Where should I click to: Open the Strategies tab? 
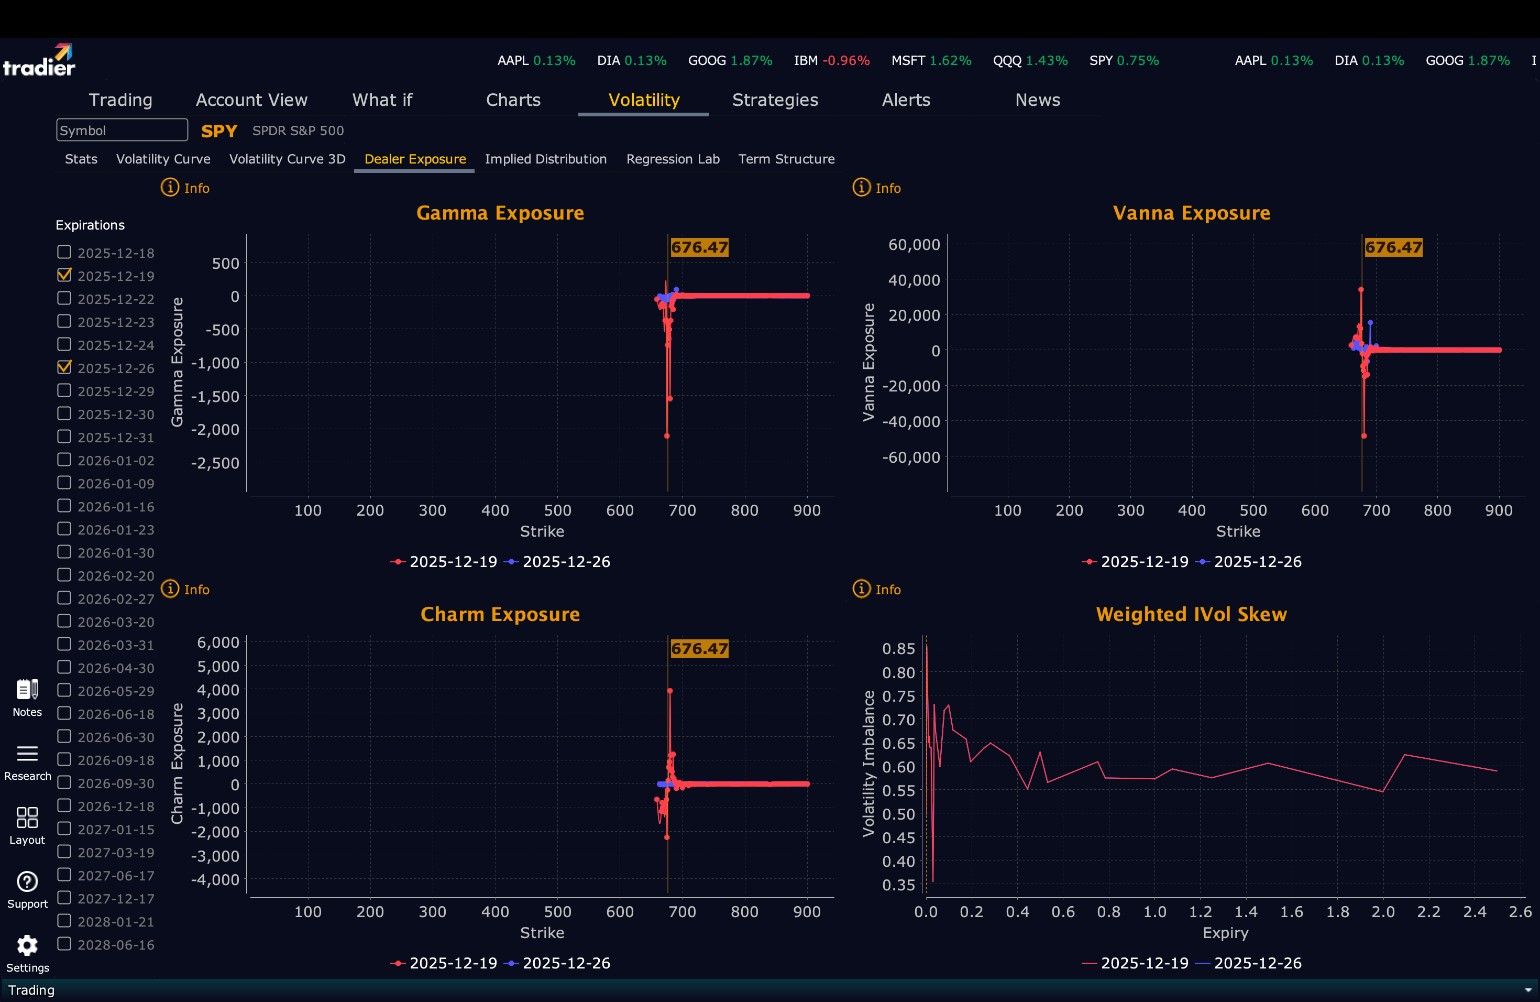(x=775, y=100)
